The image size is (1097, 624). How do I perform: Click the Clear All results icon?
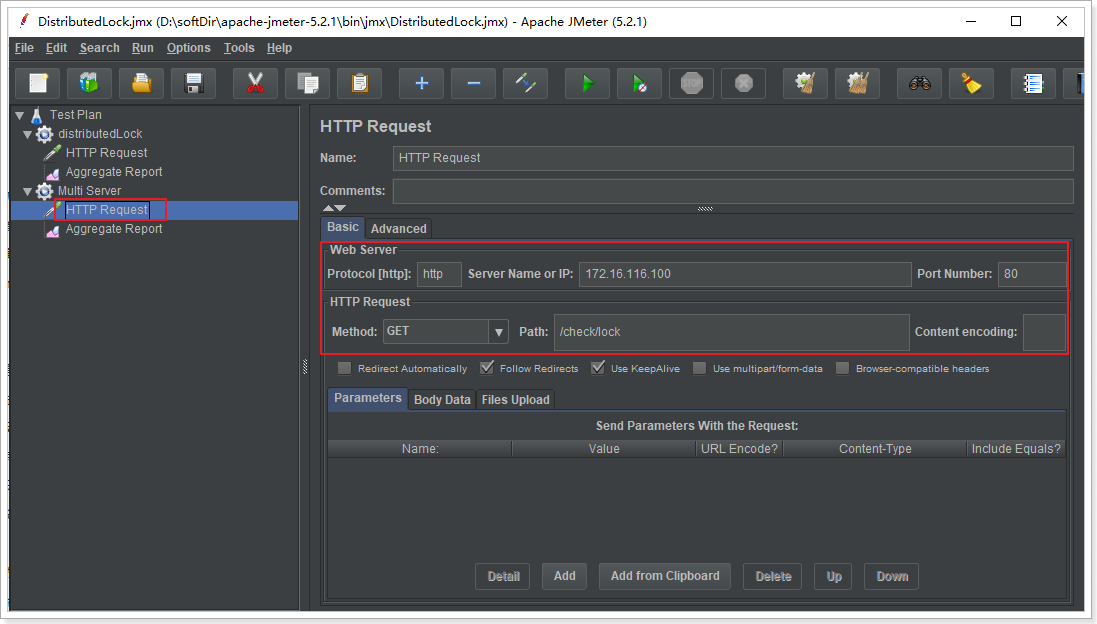coord(858,84)
